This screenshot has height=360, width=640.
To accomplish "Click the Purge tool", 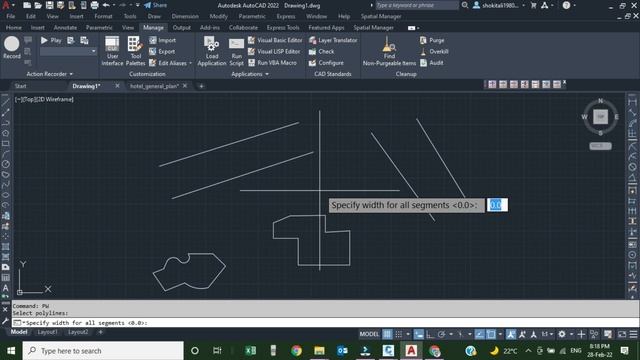I will [432, 40].
